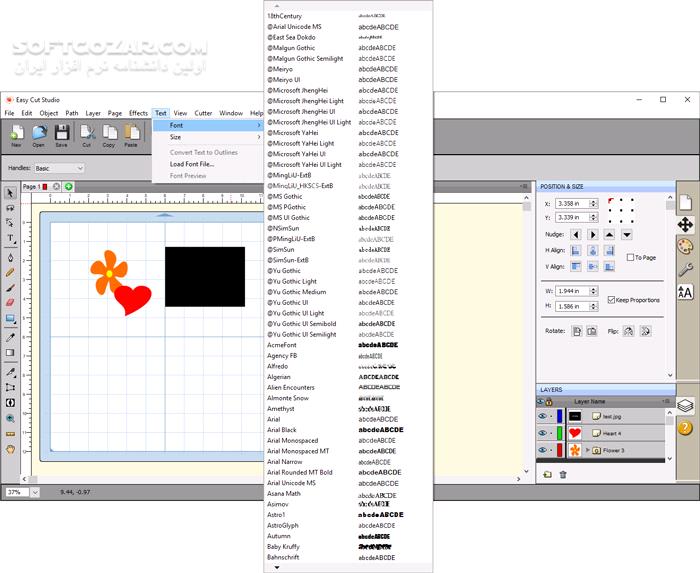Select the arrow Selection tool

(x=10, y=193)
